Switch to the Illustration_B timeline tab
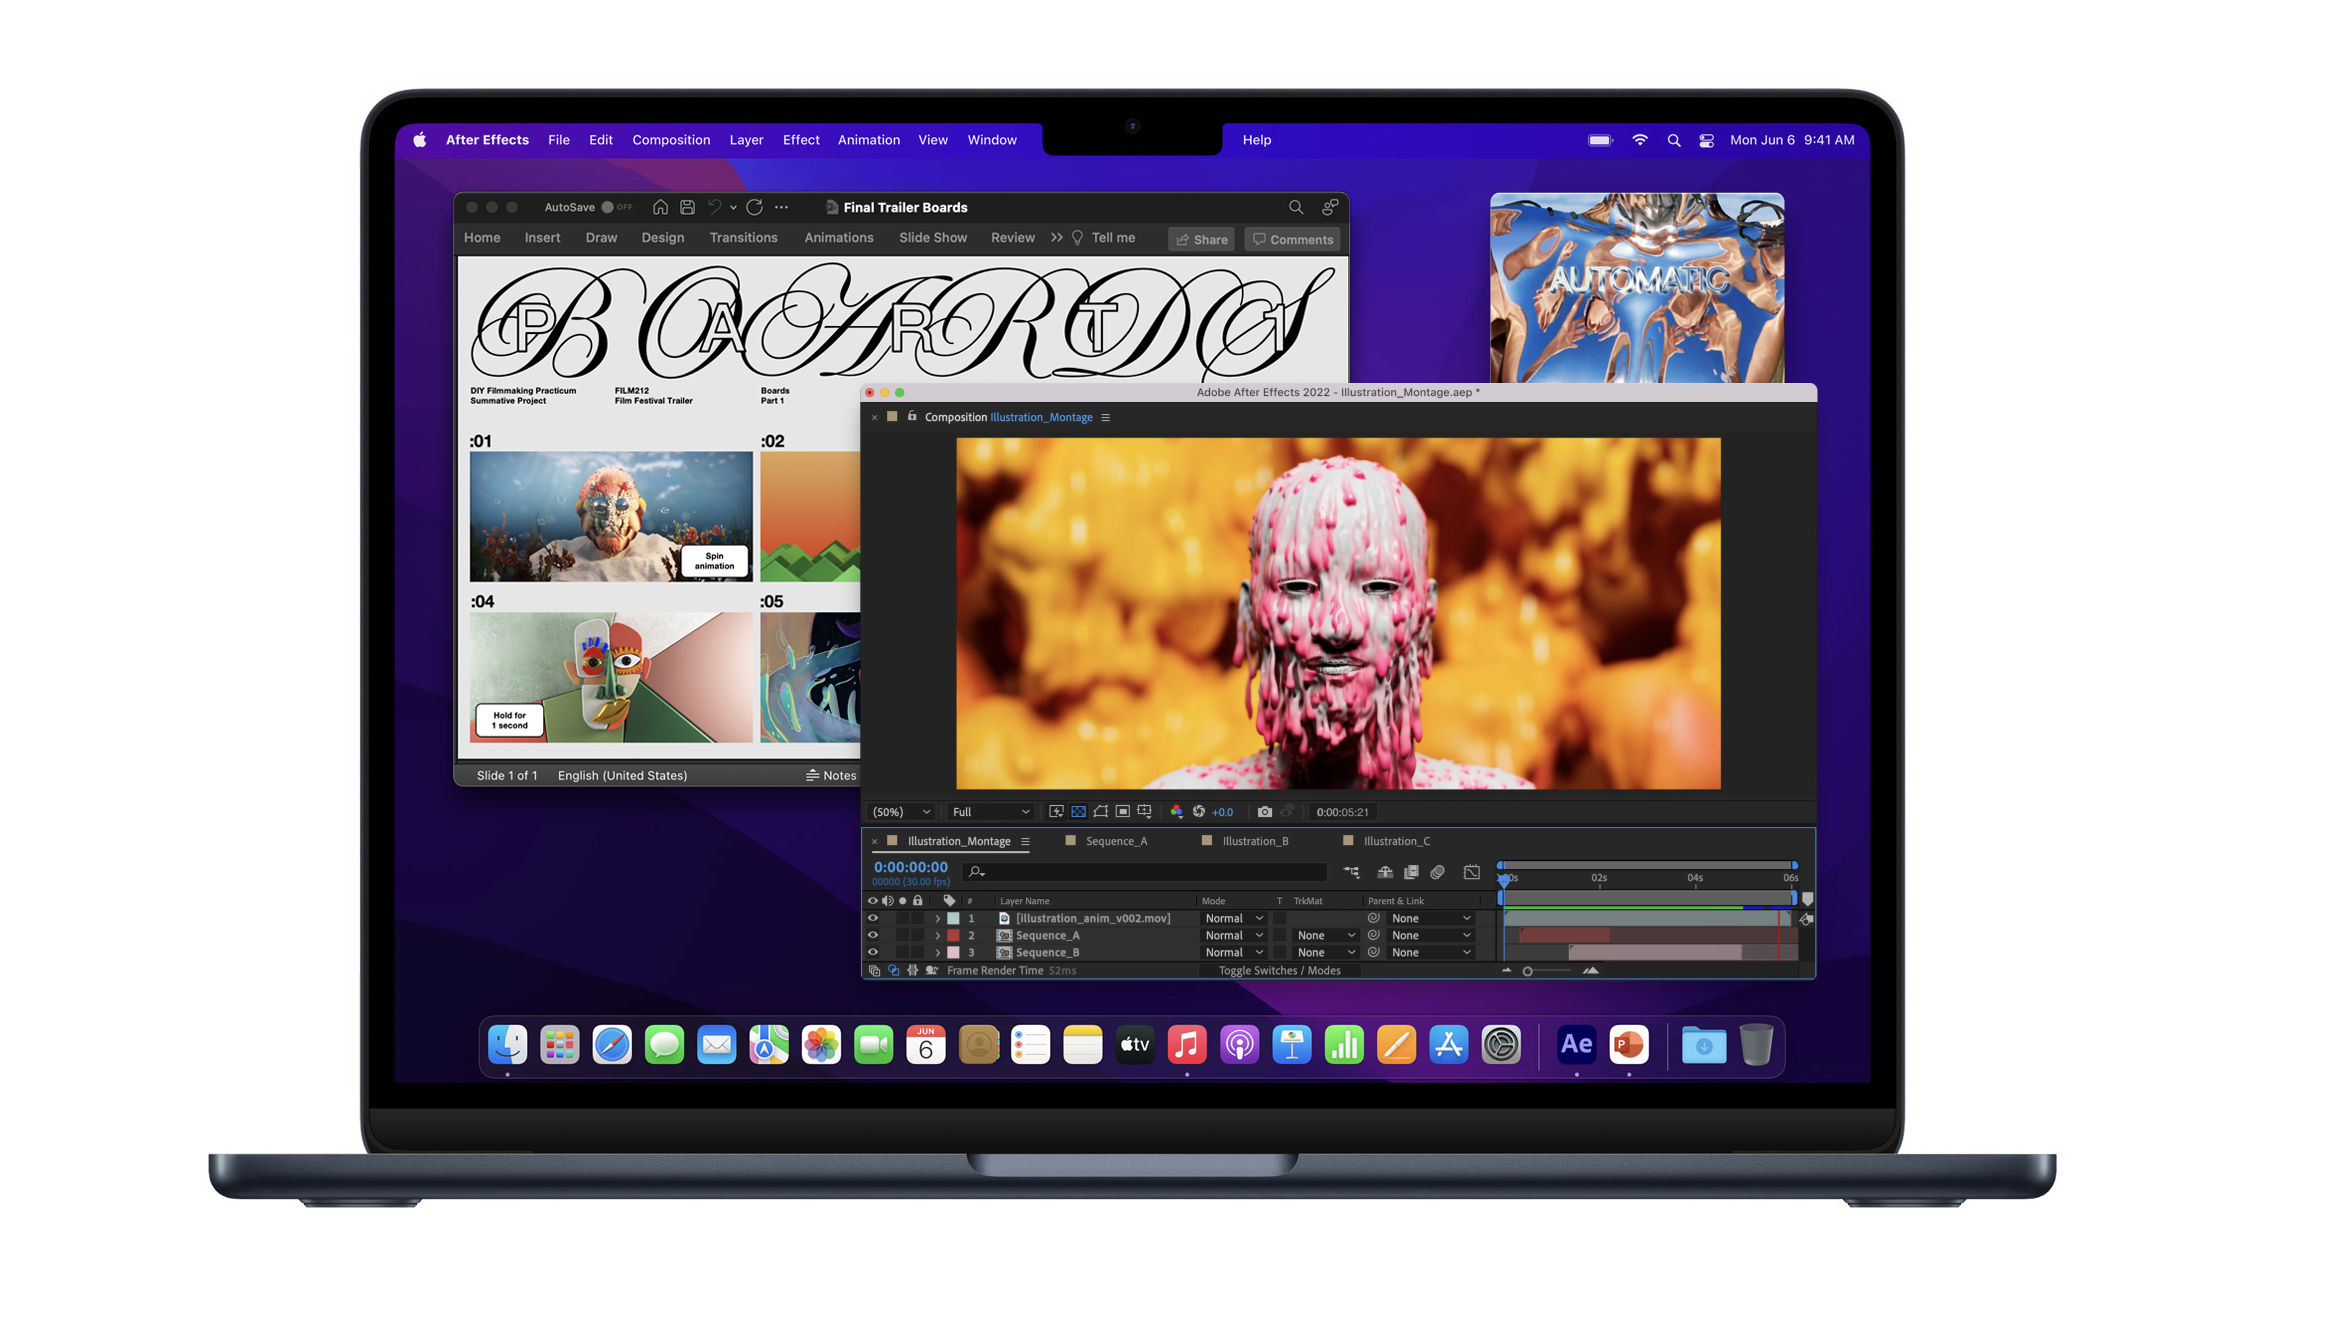The image size is (2330, 1326). 1254,841
